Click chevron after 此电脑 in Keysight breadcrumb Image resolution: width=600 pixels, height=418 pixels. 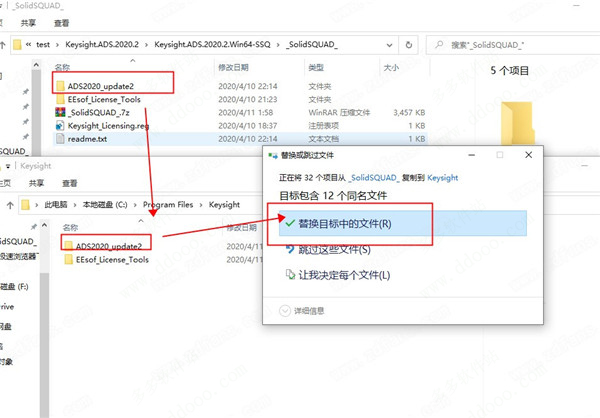(x=75, y=205)
